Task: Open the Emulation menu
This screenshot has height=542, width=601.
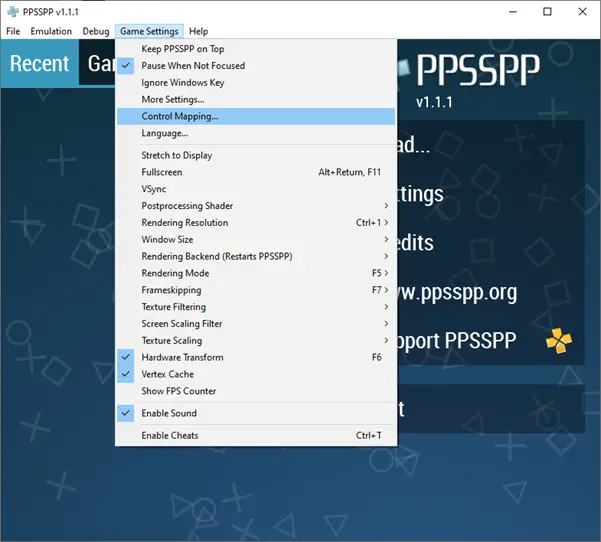Action: click(51, 31)
